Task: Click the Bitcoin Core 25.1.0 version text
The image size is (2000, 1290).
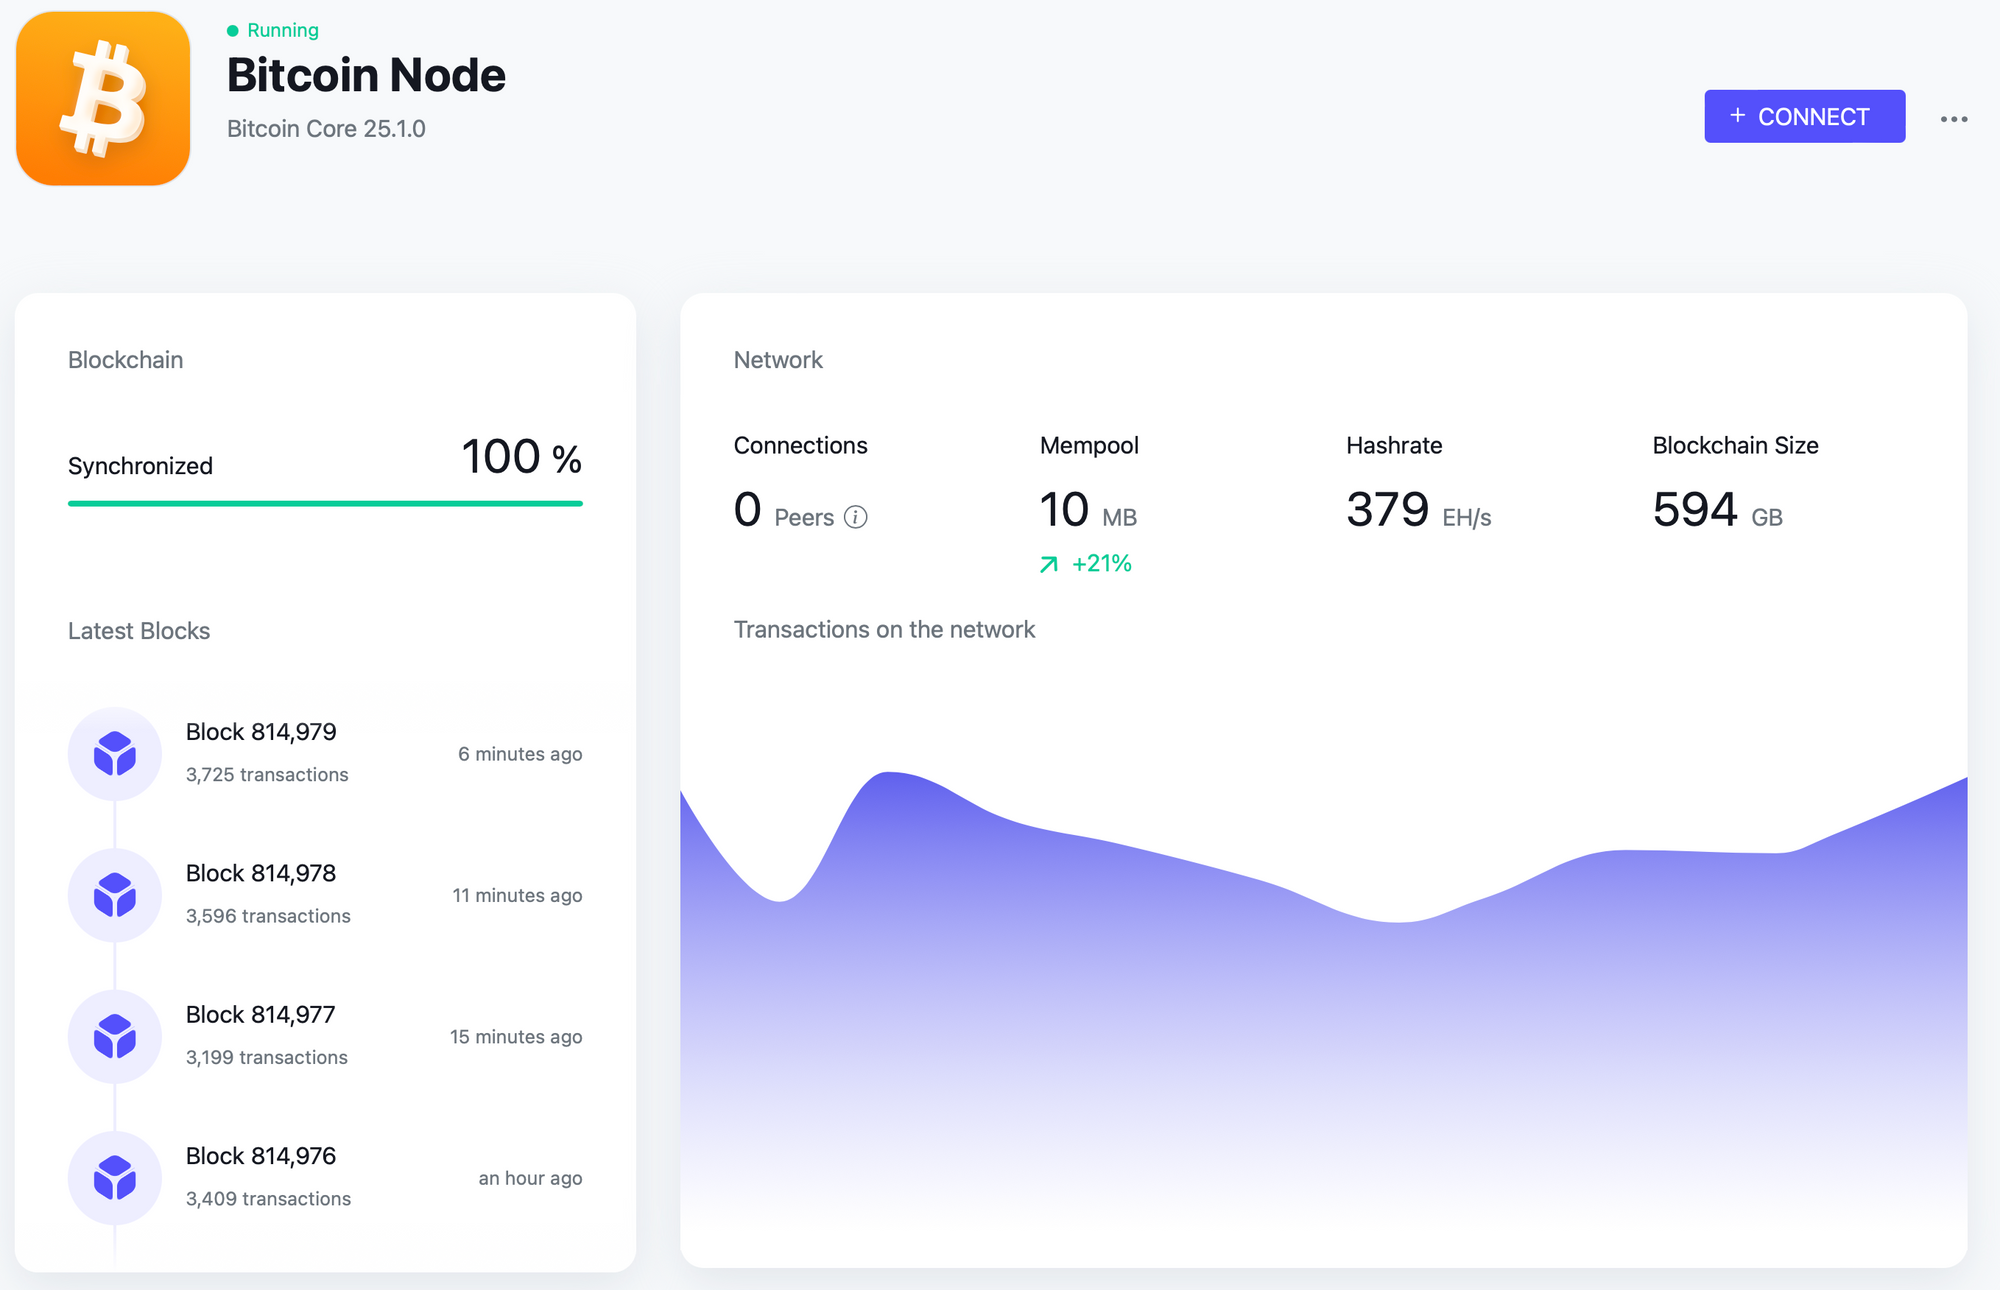Action: (326, 129)
